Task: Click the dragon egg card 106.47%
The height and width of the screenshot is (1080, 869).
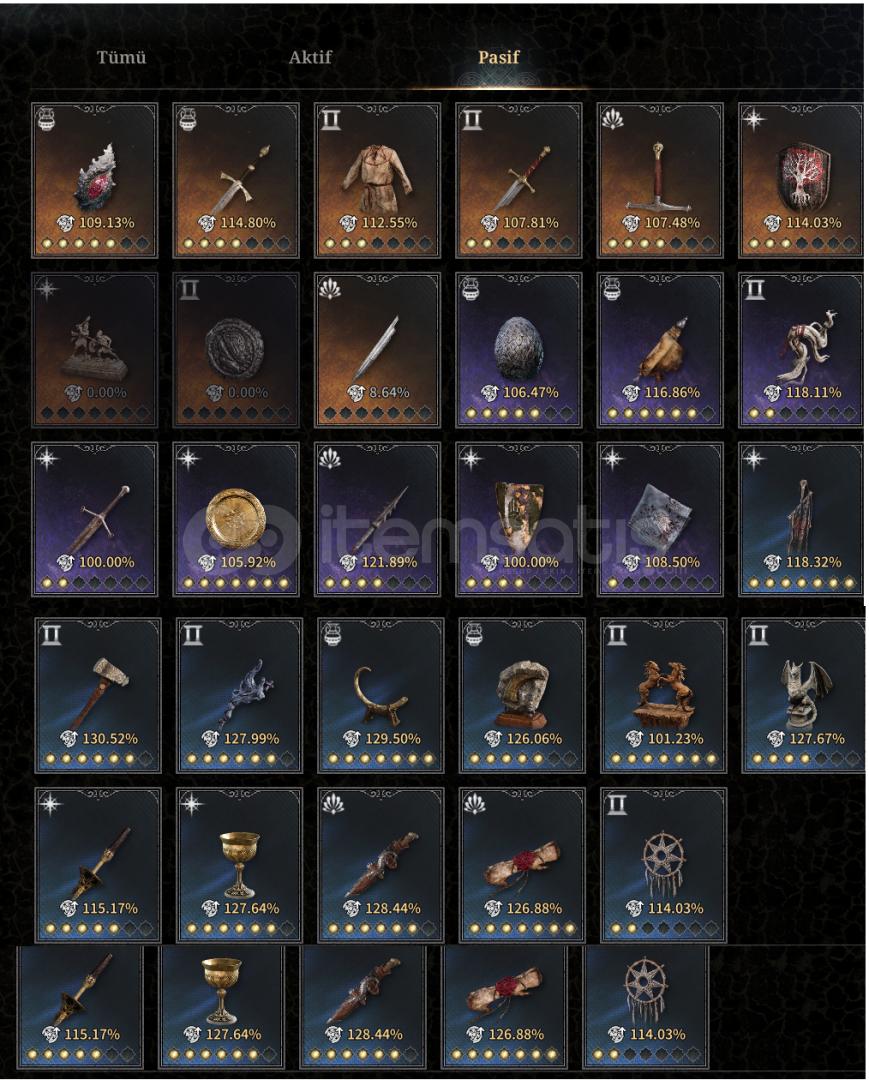Action: click(x=519, y=350)
